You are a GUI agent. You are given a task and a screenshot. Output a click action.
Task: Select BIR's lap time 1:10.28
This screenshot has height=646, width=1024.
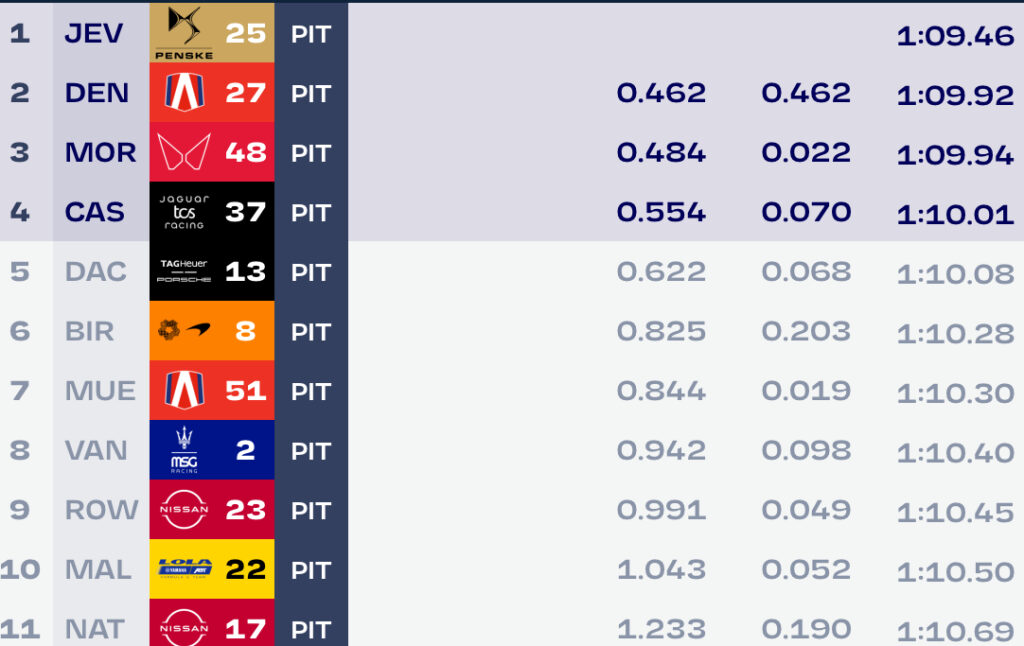[955, 334]
